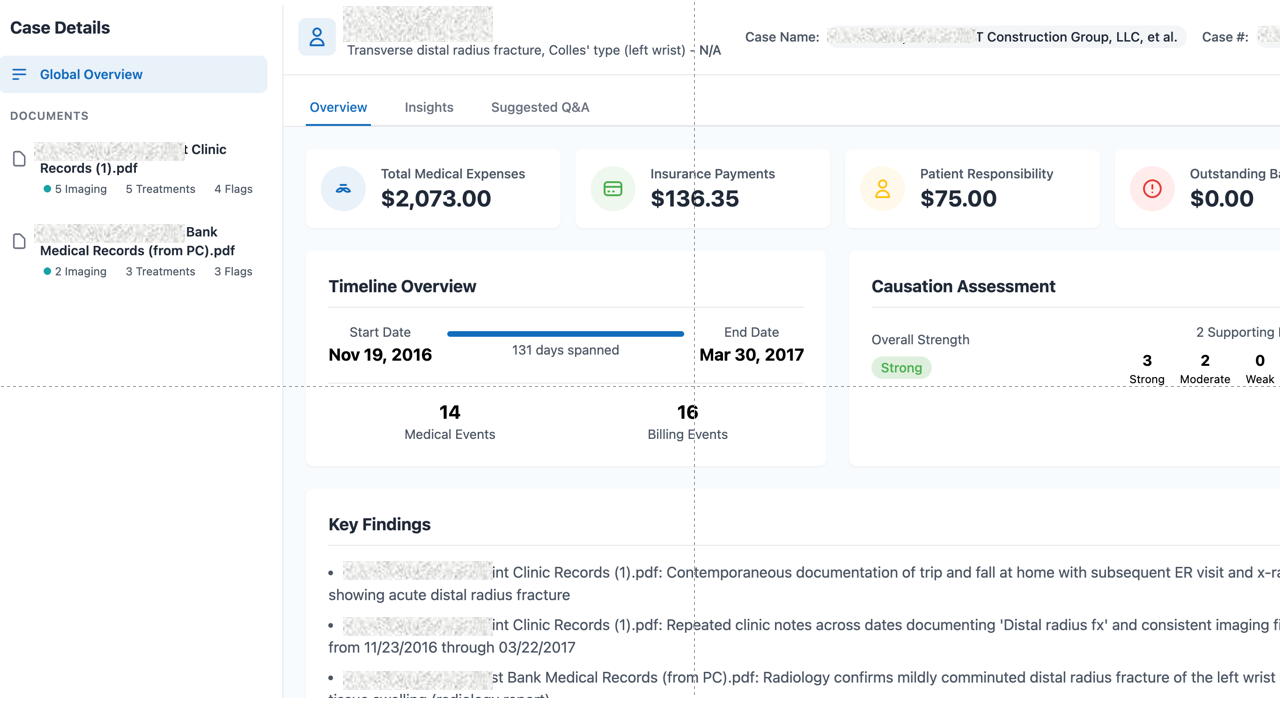Click the Colles' type fracture diagnosis text

pyautogui.click(x=534, y=50)
